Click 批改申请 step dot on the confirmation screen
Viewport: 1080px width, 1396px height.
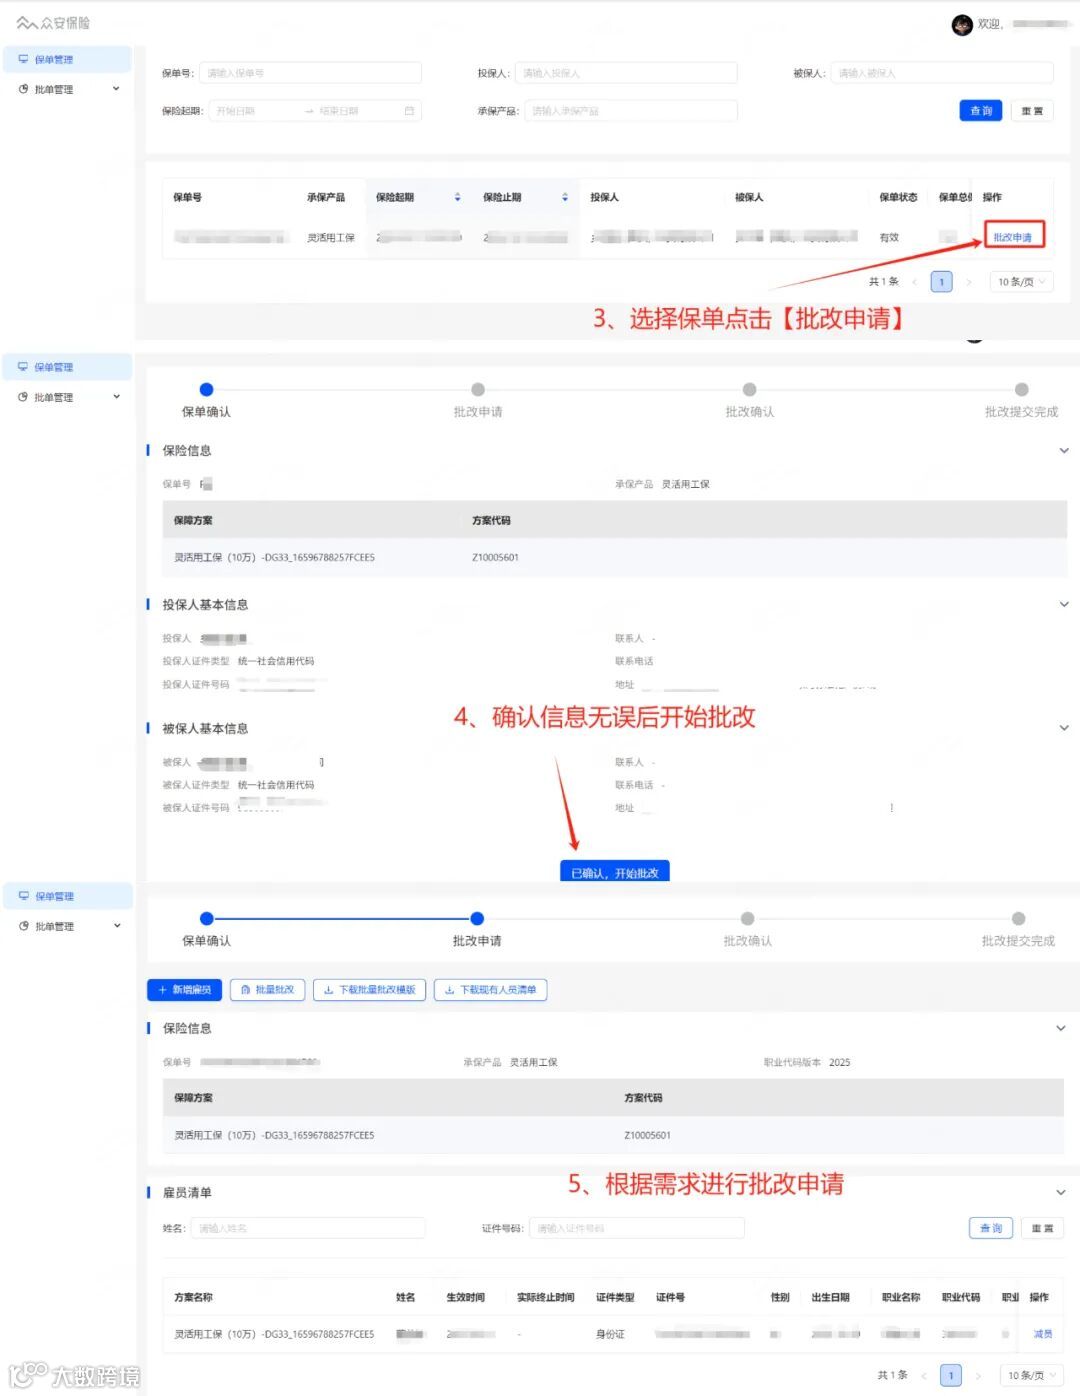[478, 389]
